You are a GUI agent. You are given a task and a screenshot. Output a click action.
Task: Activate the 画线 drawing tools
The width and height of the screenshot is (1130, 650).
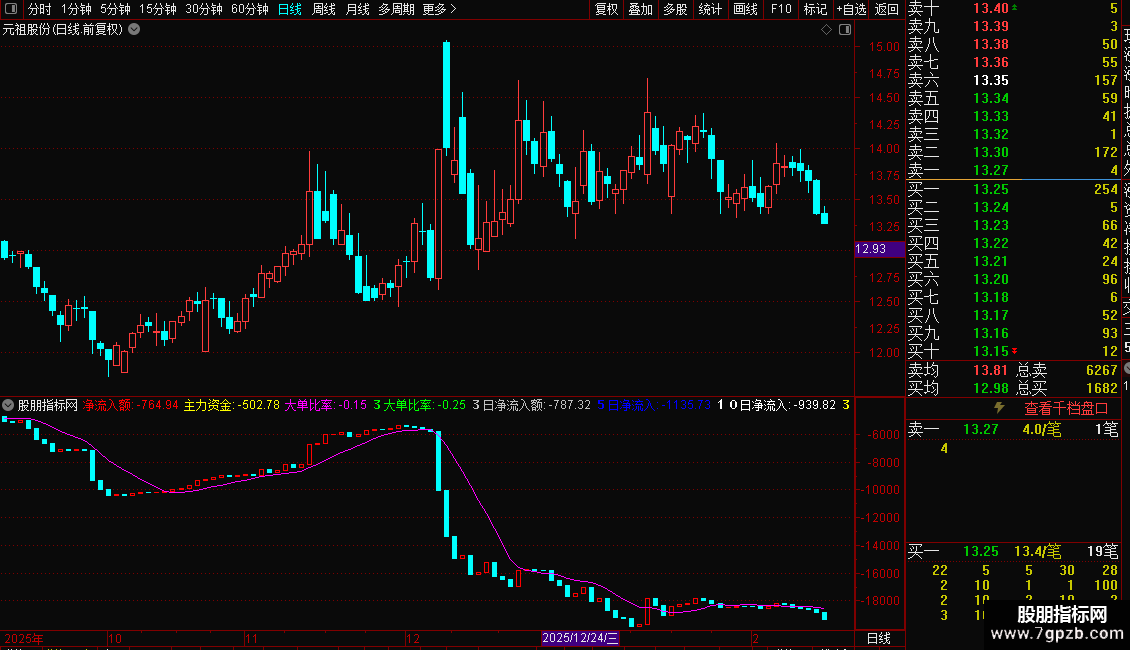(x=745, y=9)
